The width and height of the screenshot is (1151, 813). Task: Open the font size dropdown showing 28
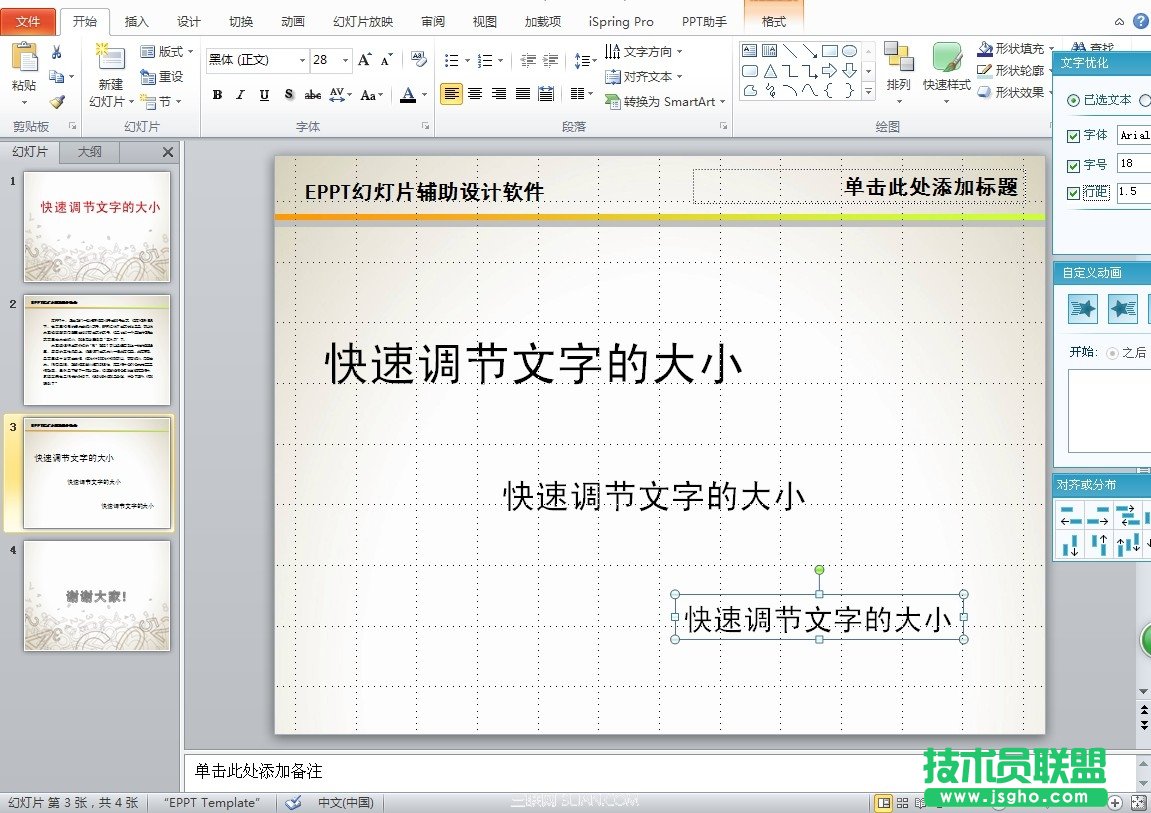(x=343, y=60)
